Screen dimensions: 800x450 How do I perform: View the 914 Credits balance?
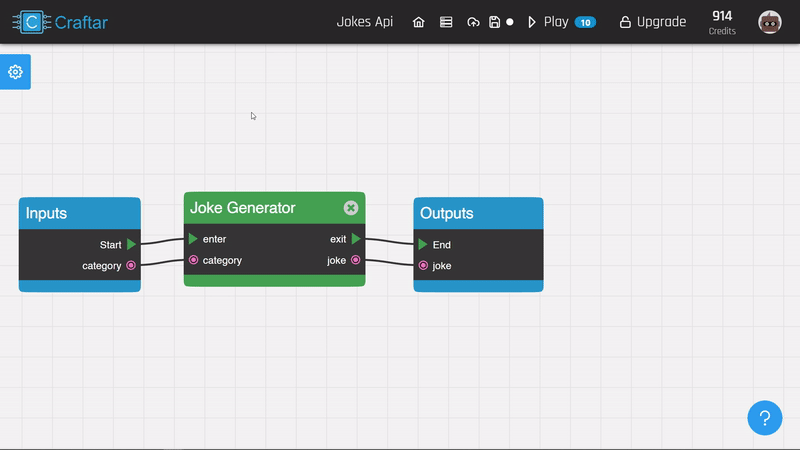[722, 22]
